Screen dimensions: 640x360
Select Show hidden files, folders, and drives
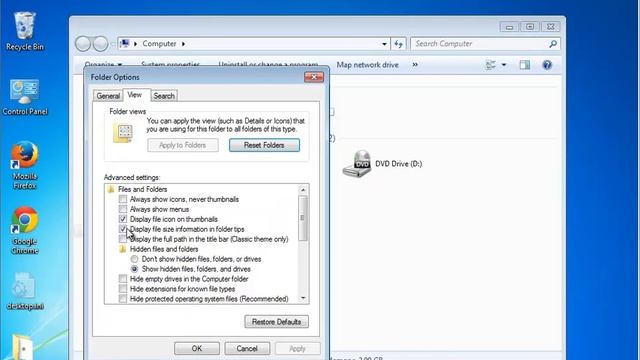134,269
